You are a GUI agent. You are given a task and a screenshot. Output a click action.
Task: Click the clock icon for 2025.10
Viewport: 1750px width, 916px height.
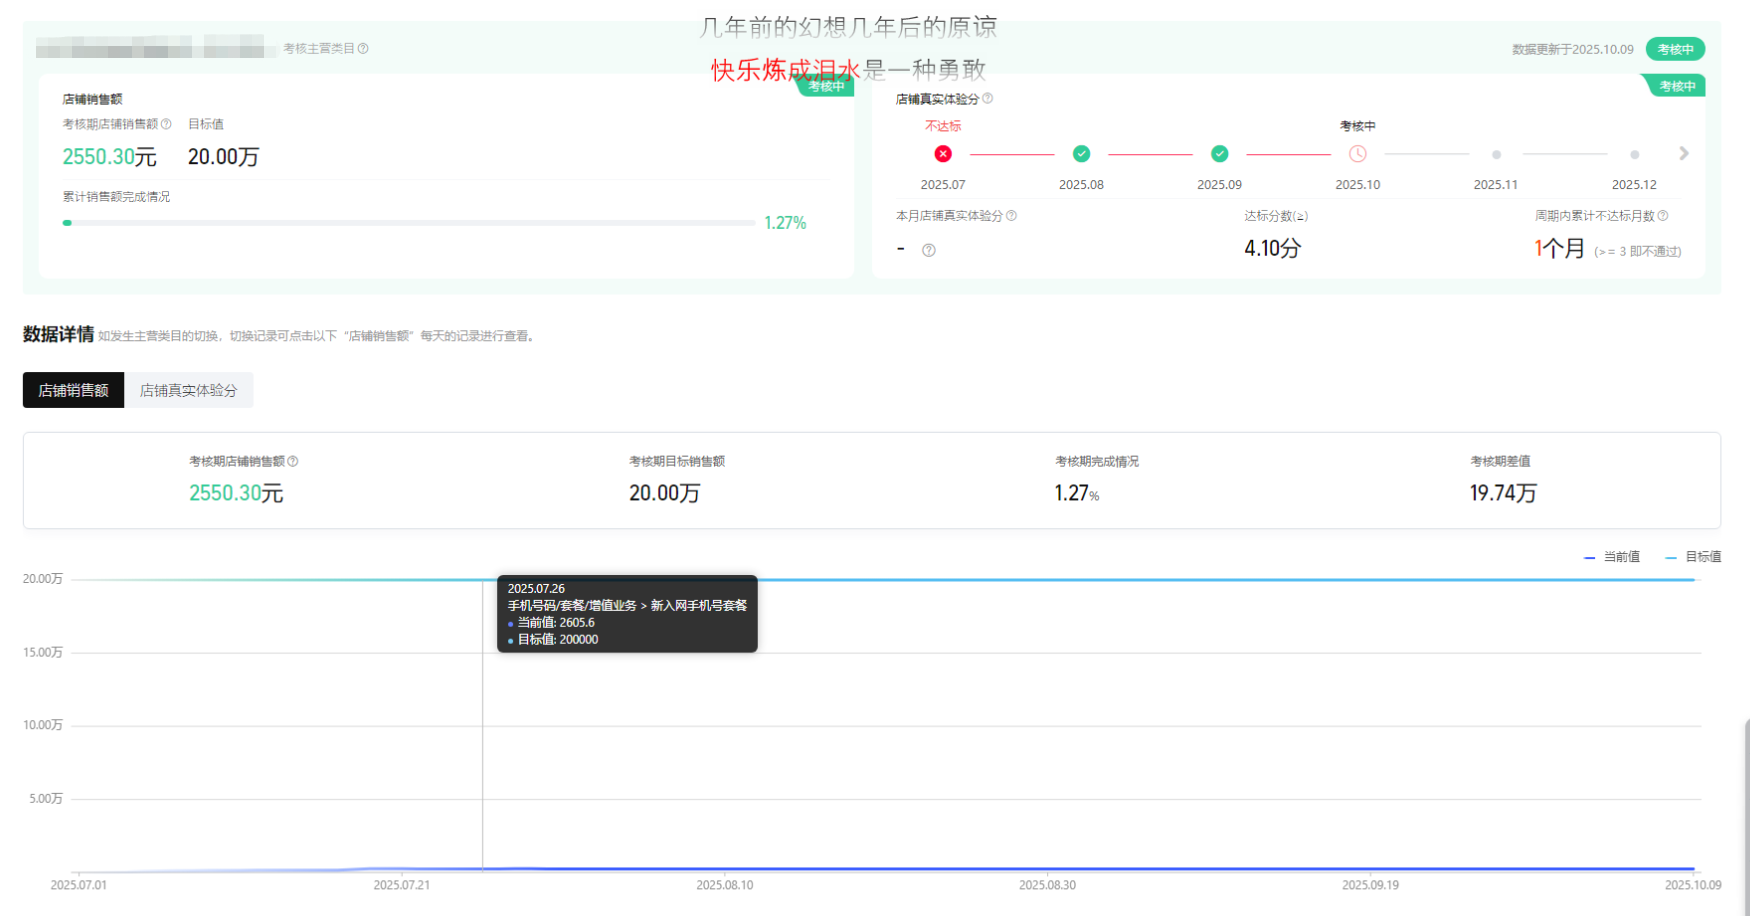[x=1357, y=154]
